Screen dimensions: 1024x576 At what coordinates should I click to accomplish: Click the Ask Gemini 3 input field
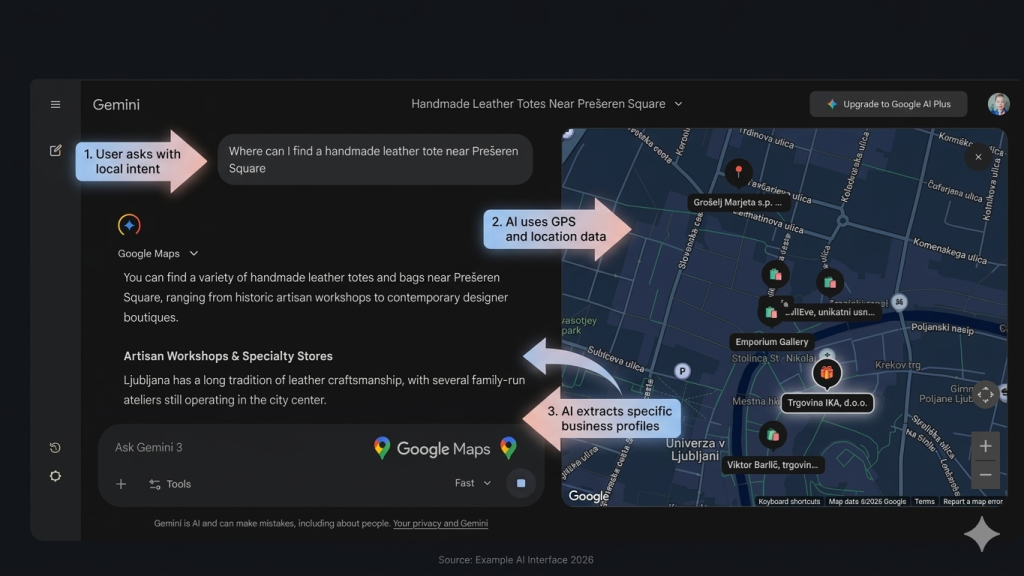point(240,448)
